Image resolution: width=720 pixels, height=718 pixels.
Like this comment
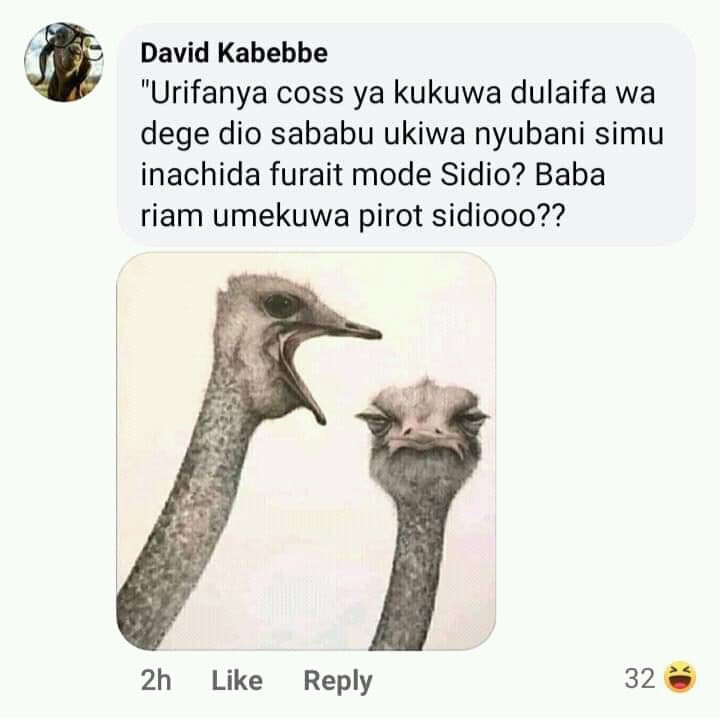pos(237,680)
